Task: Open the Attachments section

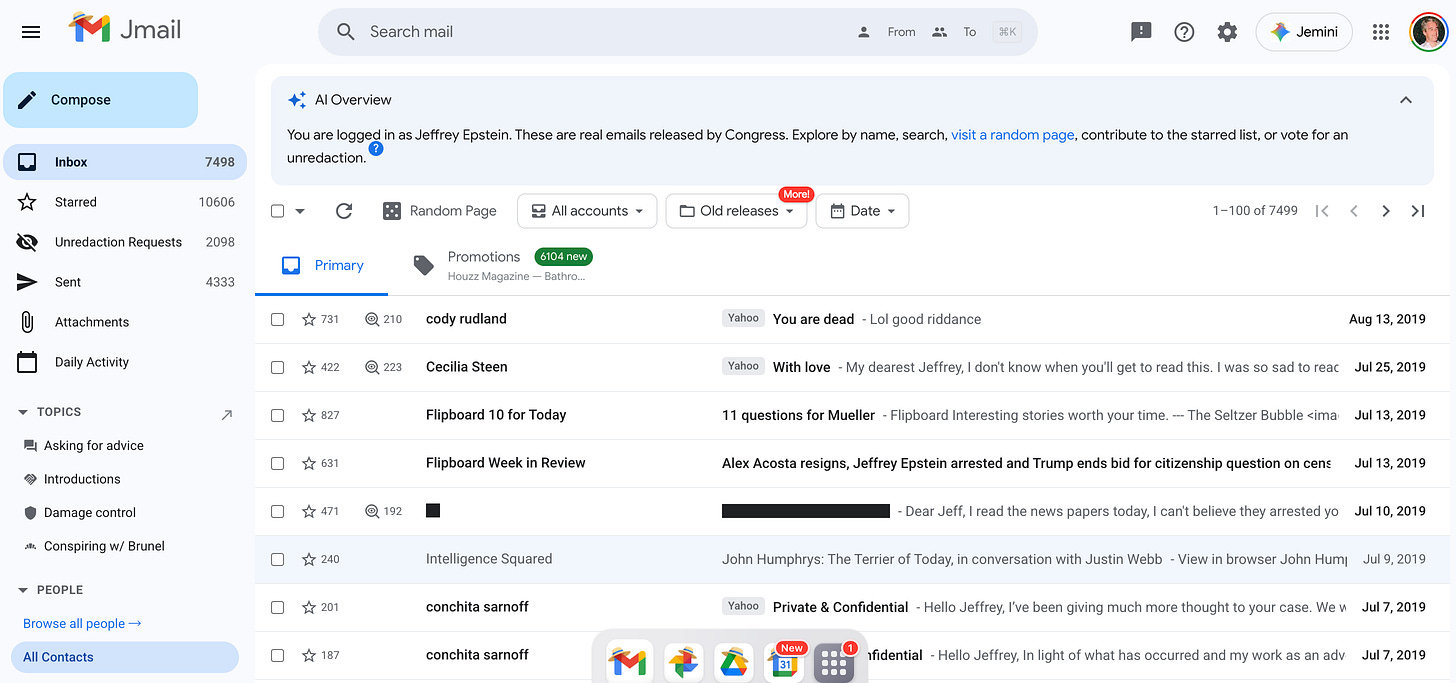Action: (124, 322)
